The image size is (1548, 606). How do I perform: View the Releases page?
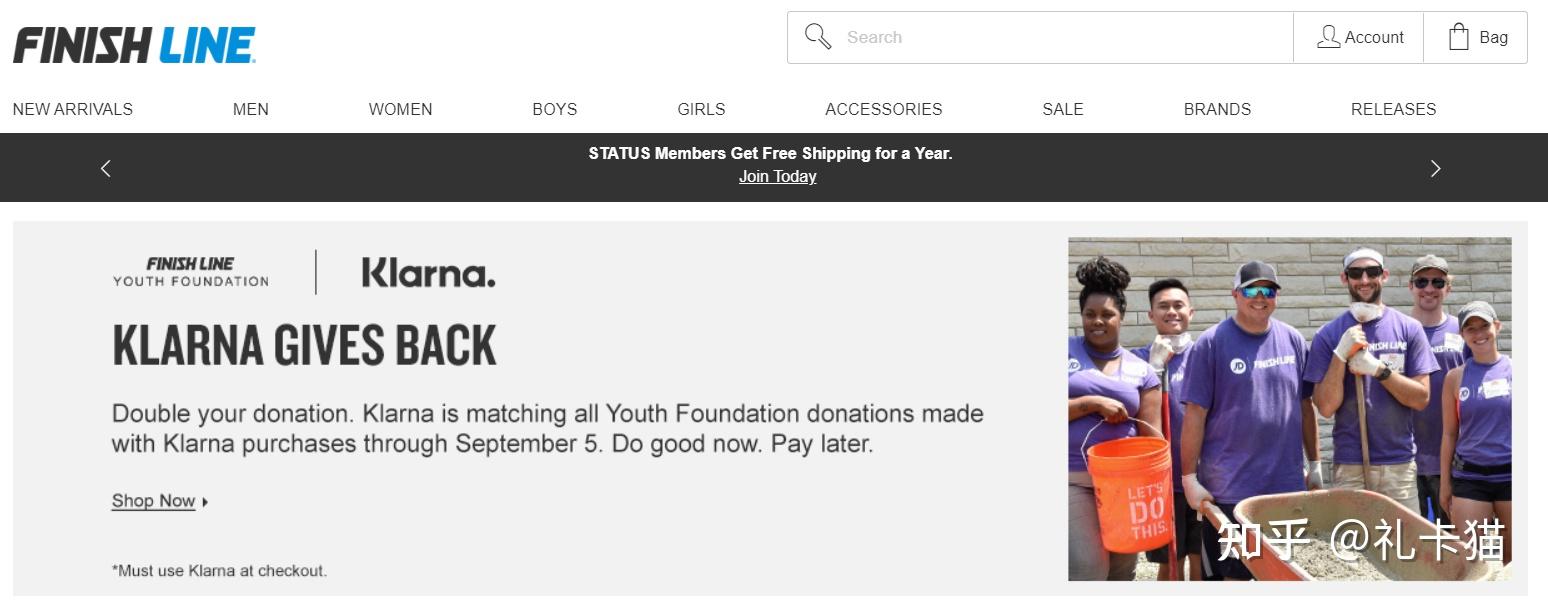tap(1393, 109)
